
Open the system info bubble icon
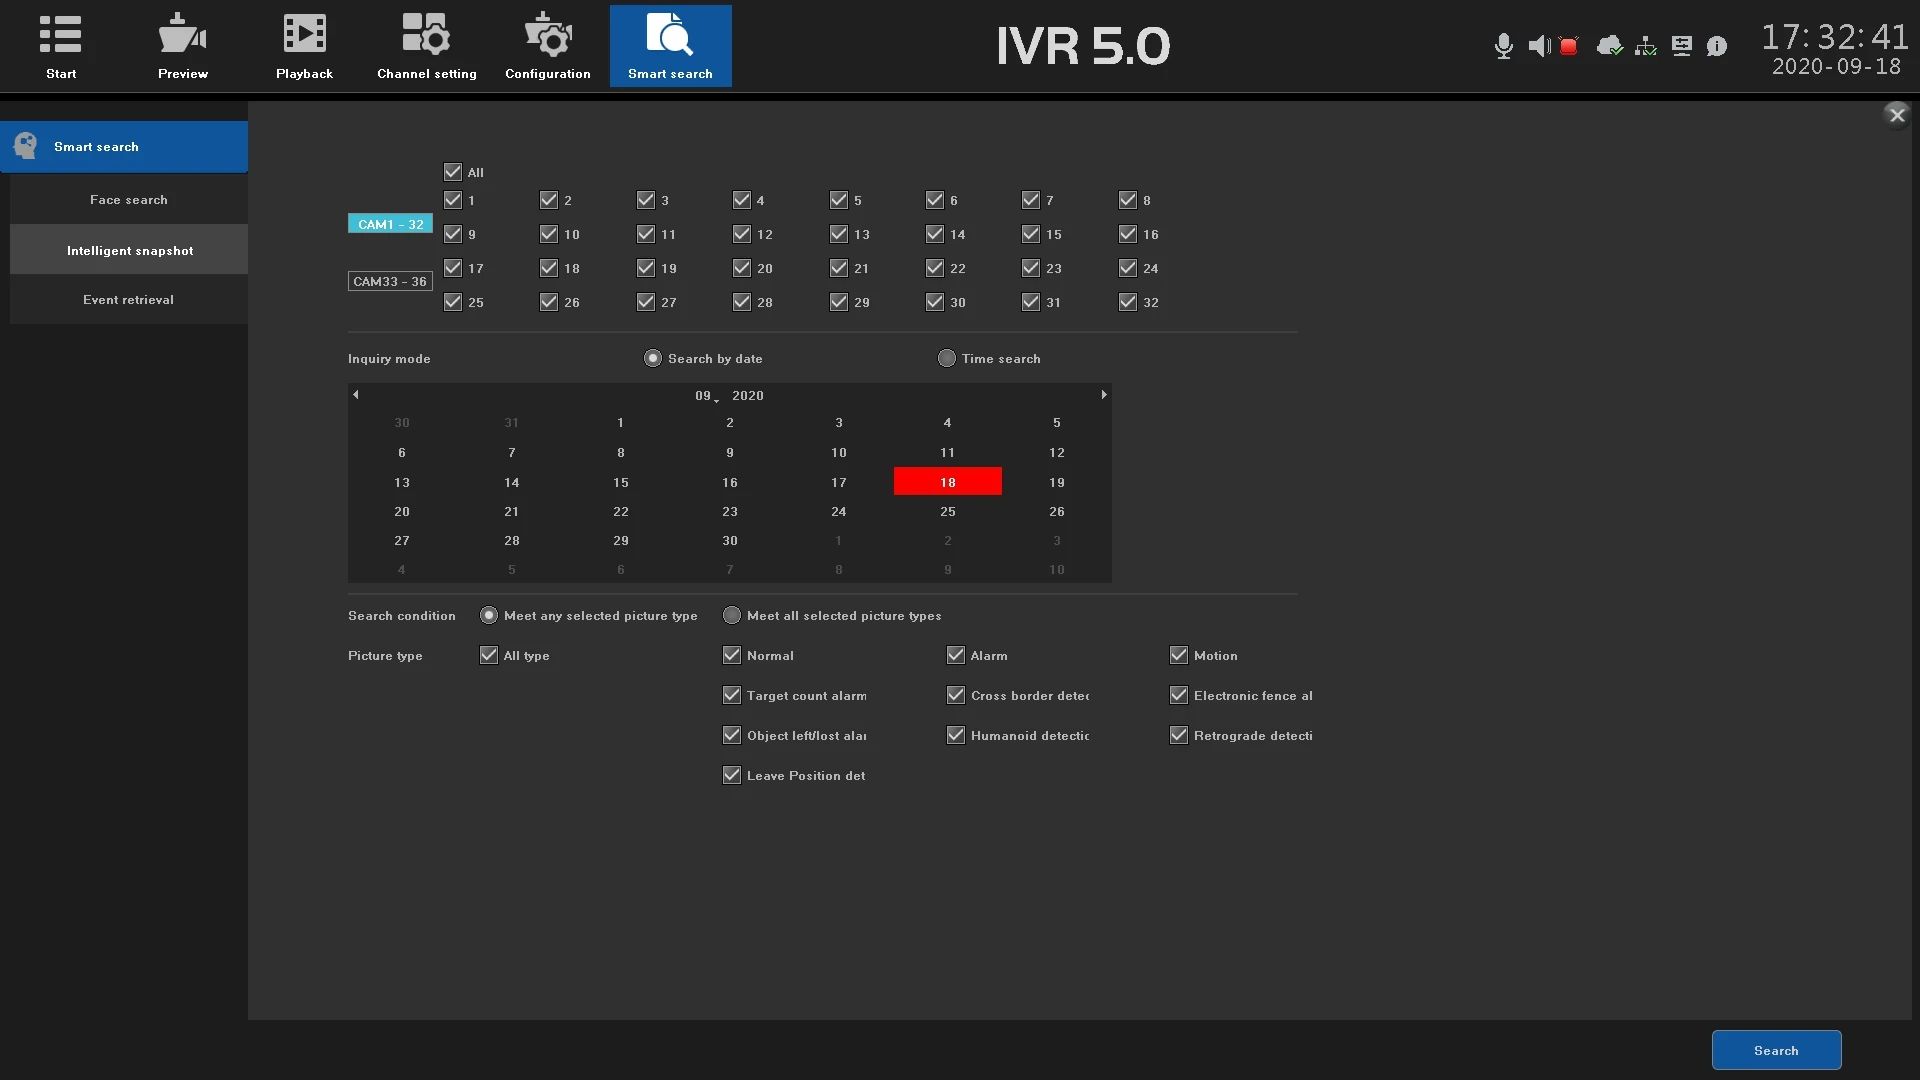(1717, 46)
